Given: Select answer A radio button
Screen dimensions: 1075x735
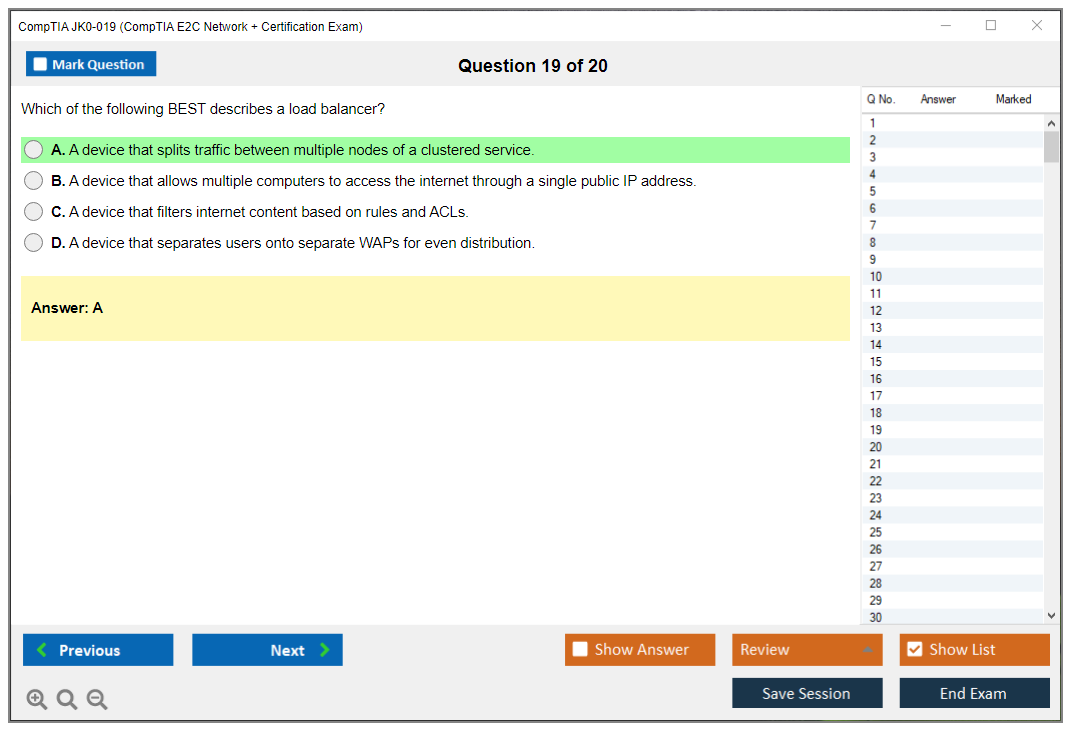Looking at the screenshot, I should pyautogui.click(x=34, y=150).
